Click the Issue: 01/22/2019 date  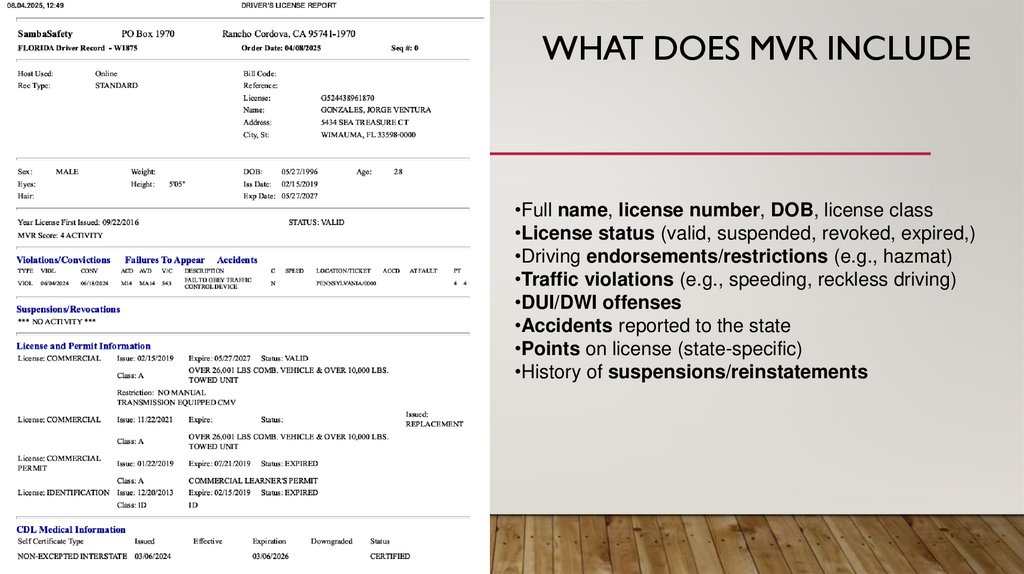pos(145,464)
